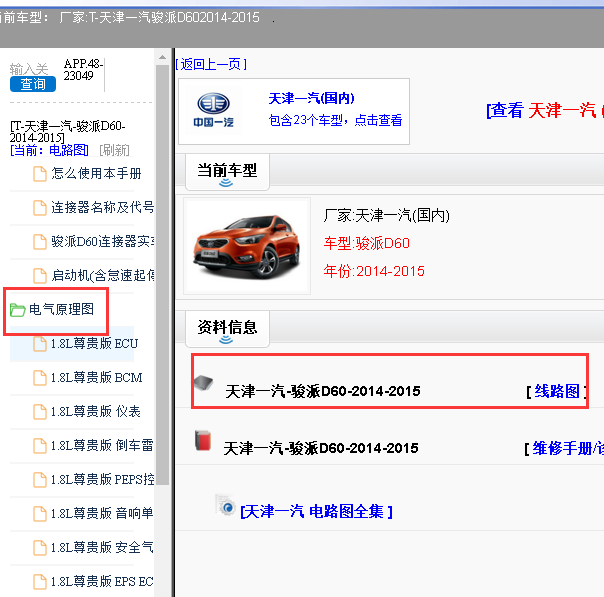Click page icon next to 1.8L尊贵版 音响单
604x597 pixels.
click(x=40, y=513)
